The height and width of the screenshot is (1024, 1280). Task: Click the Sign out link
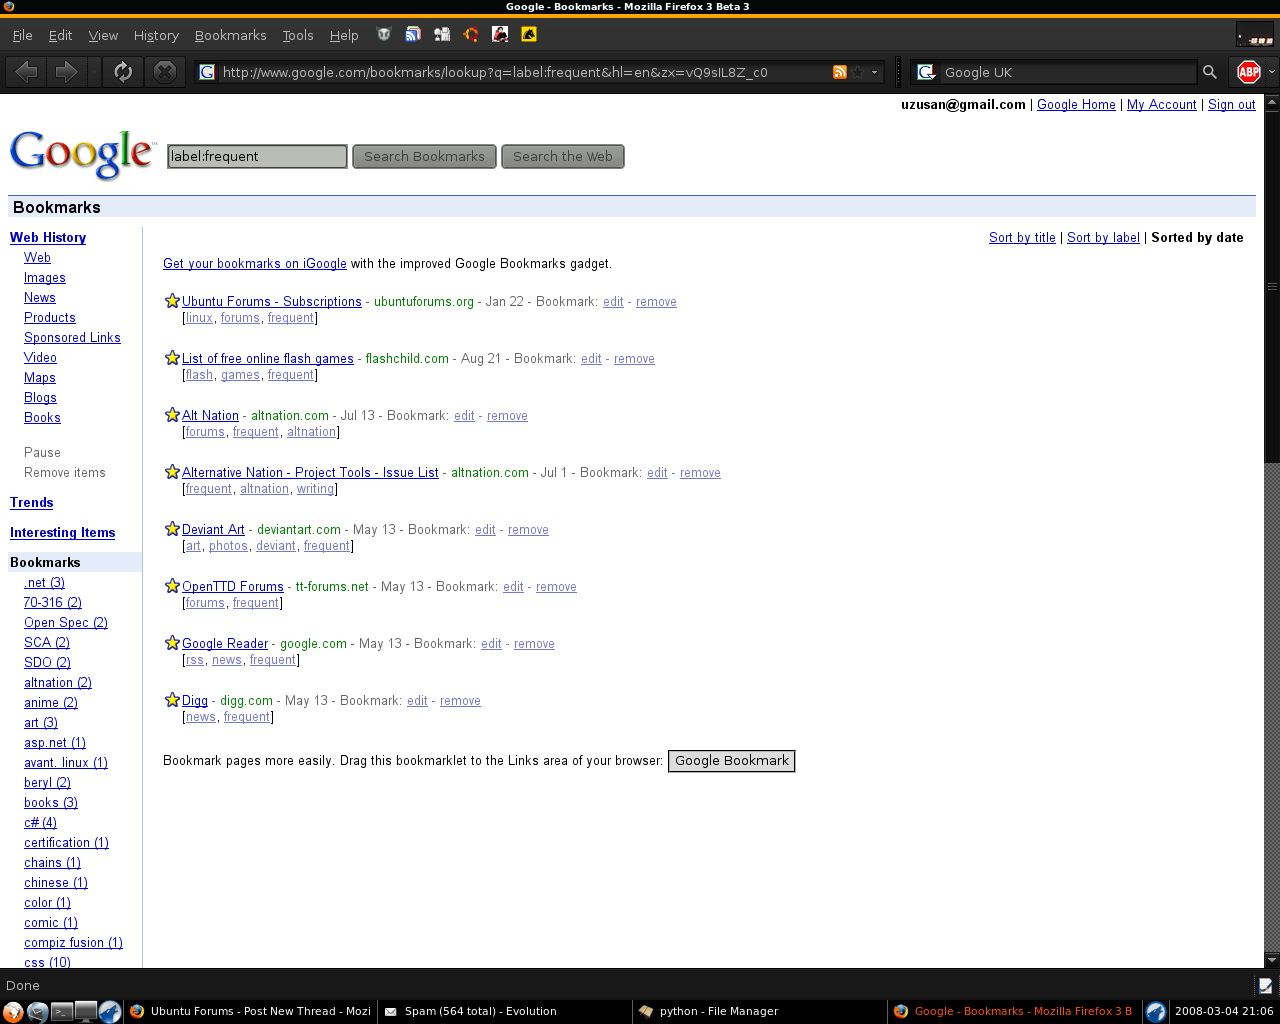1231,104
